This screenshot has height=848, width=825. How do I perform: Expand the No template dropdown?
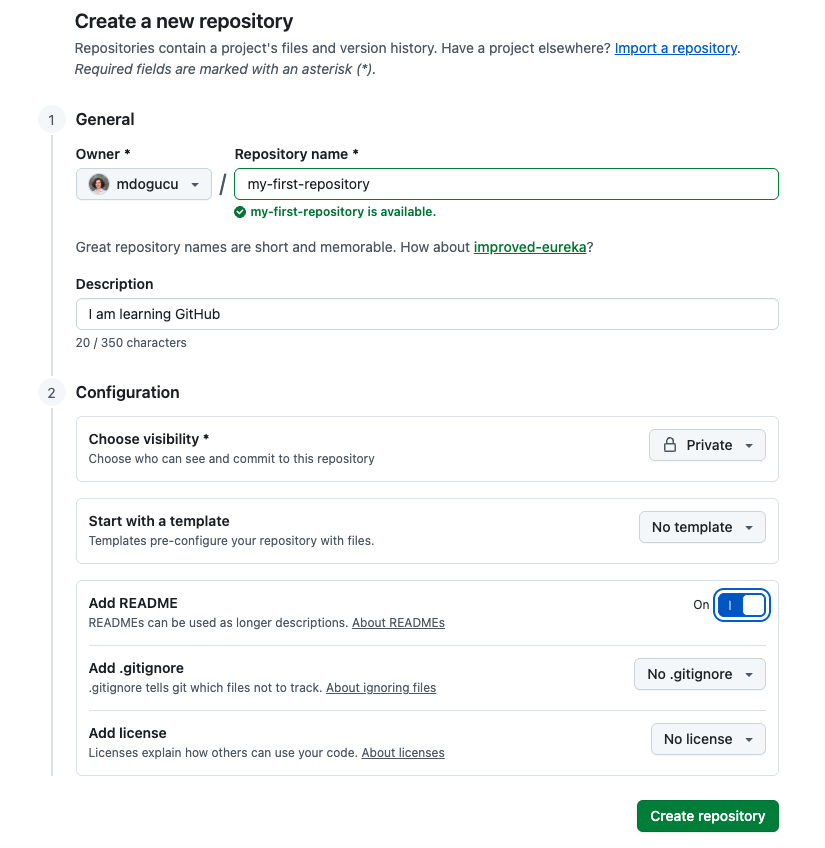pyautogui.click(x=702, y=527)
